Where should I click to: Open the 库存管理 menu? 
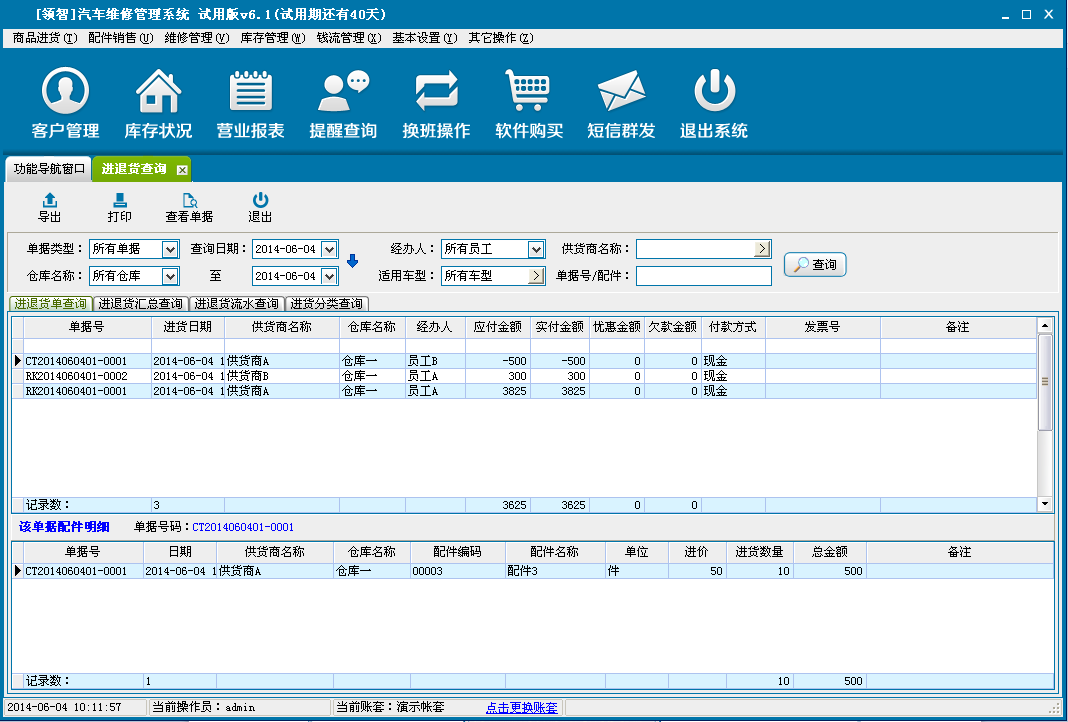pyautogui.click(x=272, y=38)
